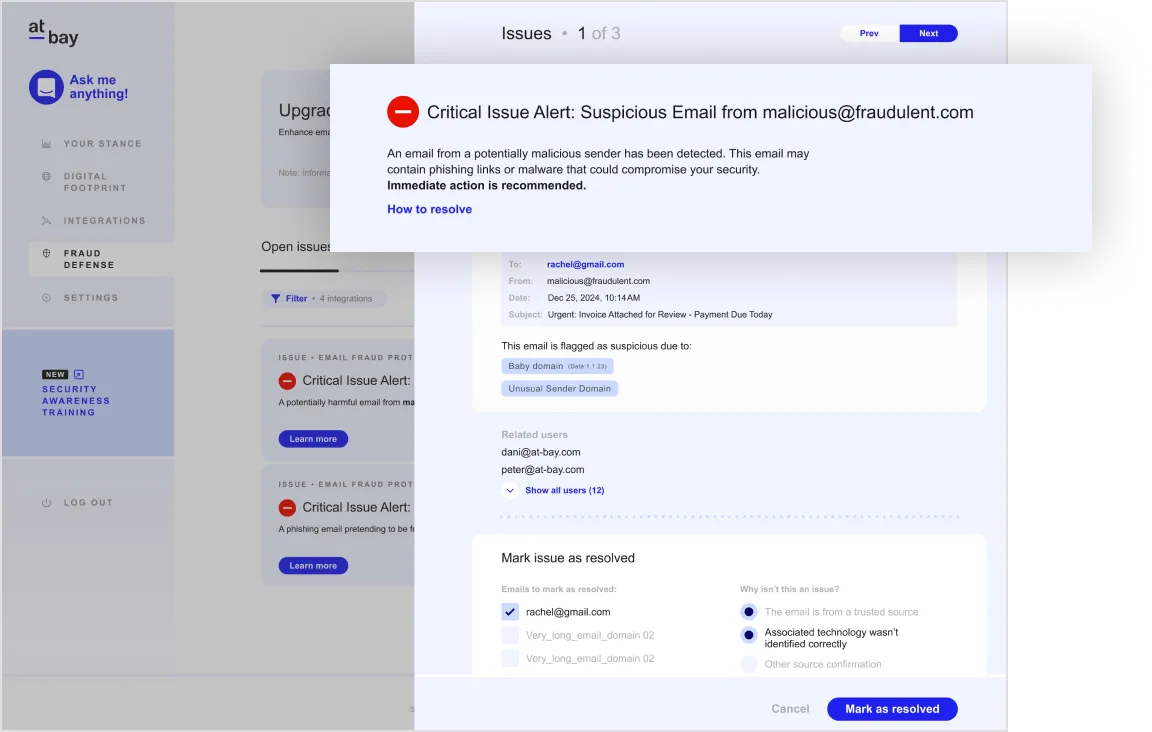The image size is (1152, 732).
Task: Select 'Other source confirmation' radio
Action: click(749, 664)
